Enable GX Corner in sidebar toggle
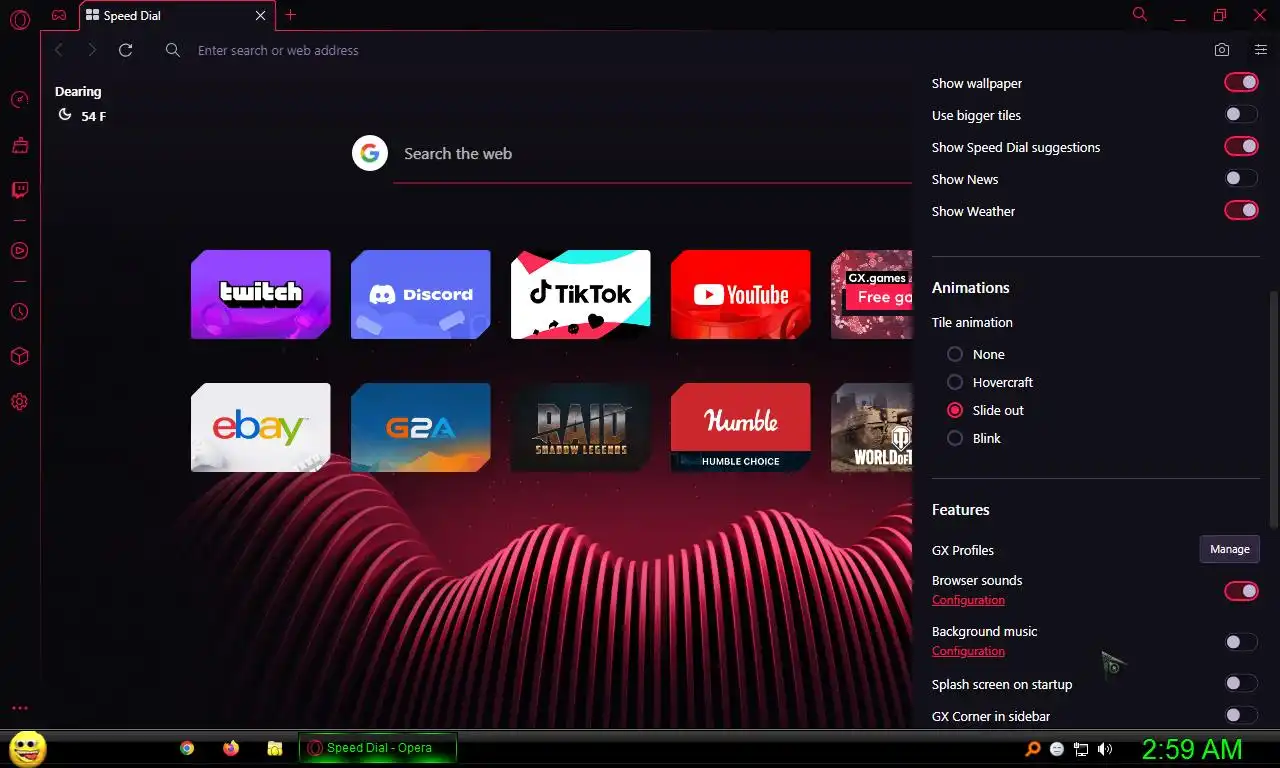Screen dimensions: 1280x768 (x=1241, y=715)
